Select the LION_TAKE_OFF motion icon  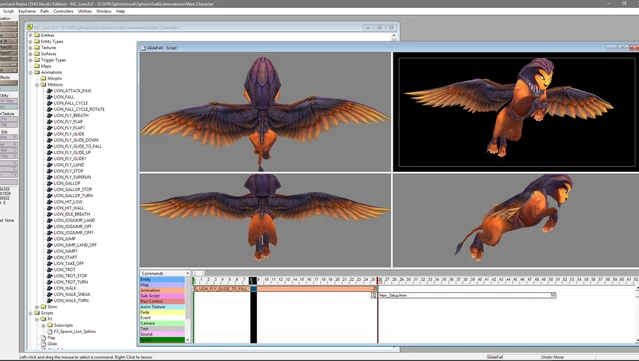(x=50, y=264)
